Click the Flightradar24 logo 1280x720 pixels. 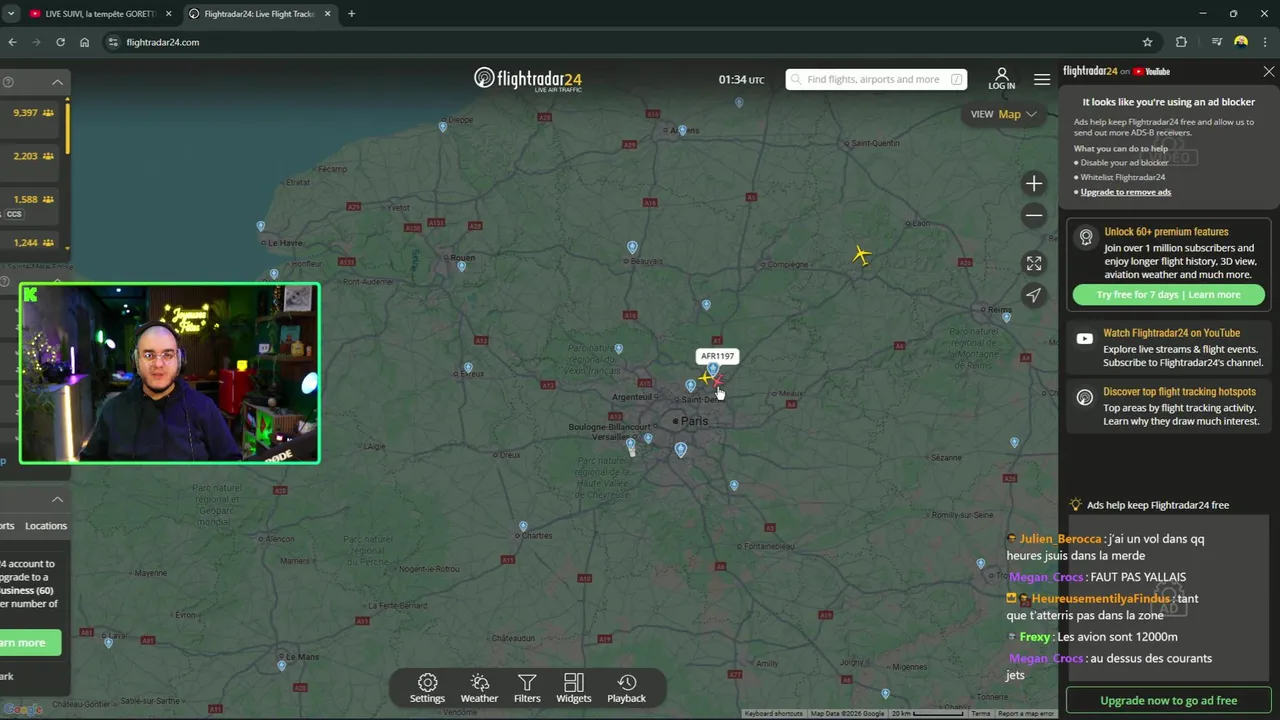pyautogui.click(x=528, y=79)
